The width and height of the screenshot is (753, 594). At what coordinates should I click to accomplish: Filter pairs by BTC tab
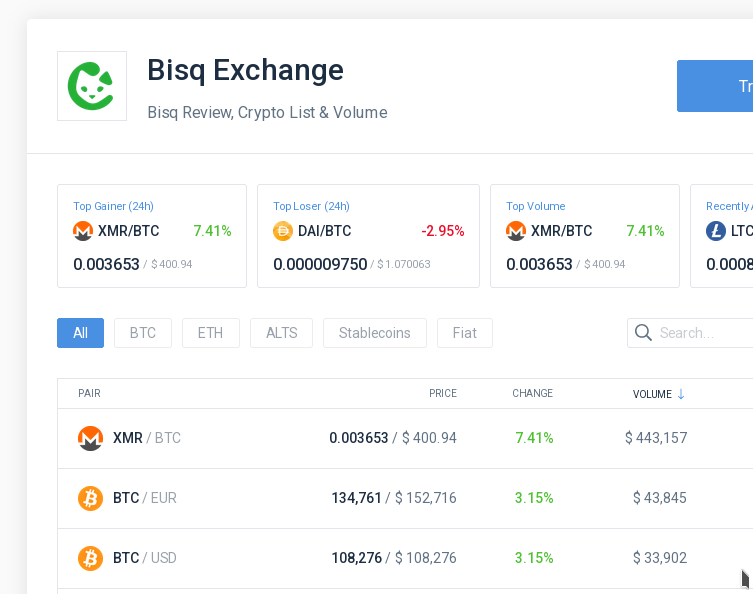(143, 333)
